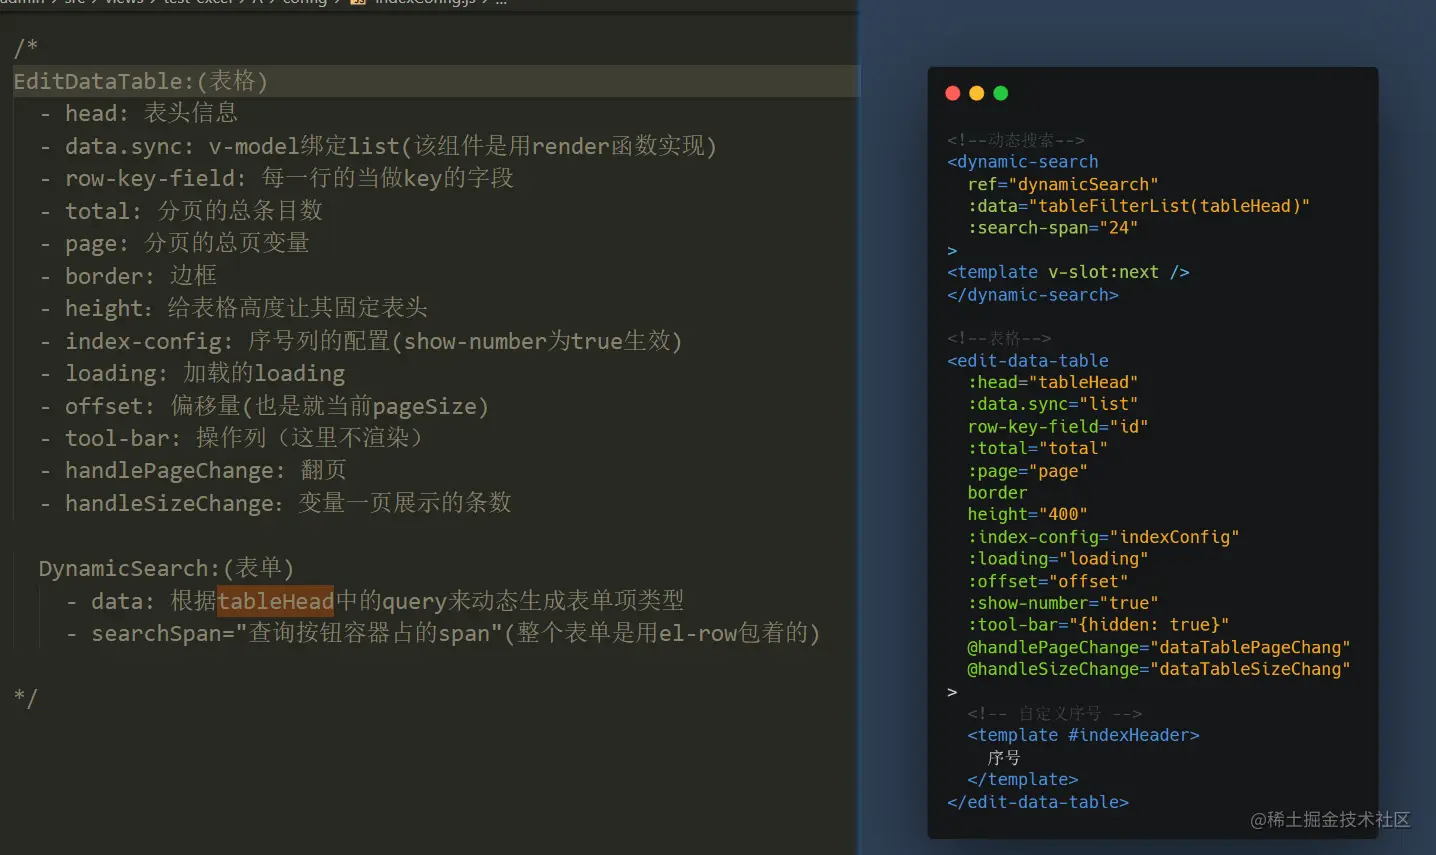Click the 'row-key-field="id"' attribute line
Image resolution: width=1436 pixels, height=855 pixels.
point(1058,427)
